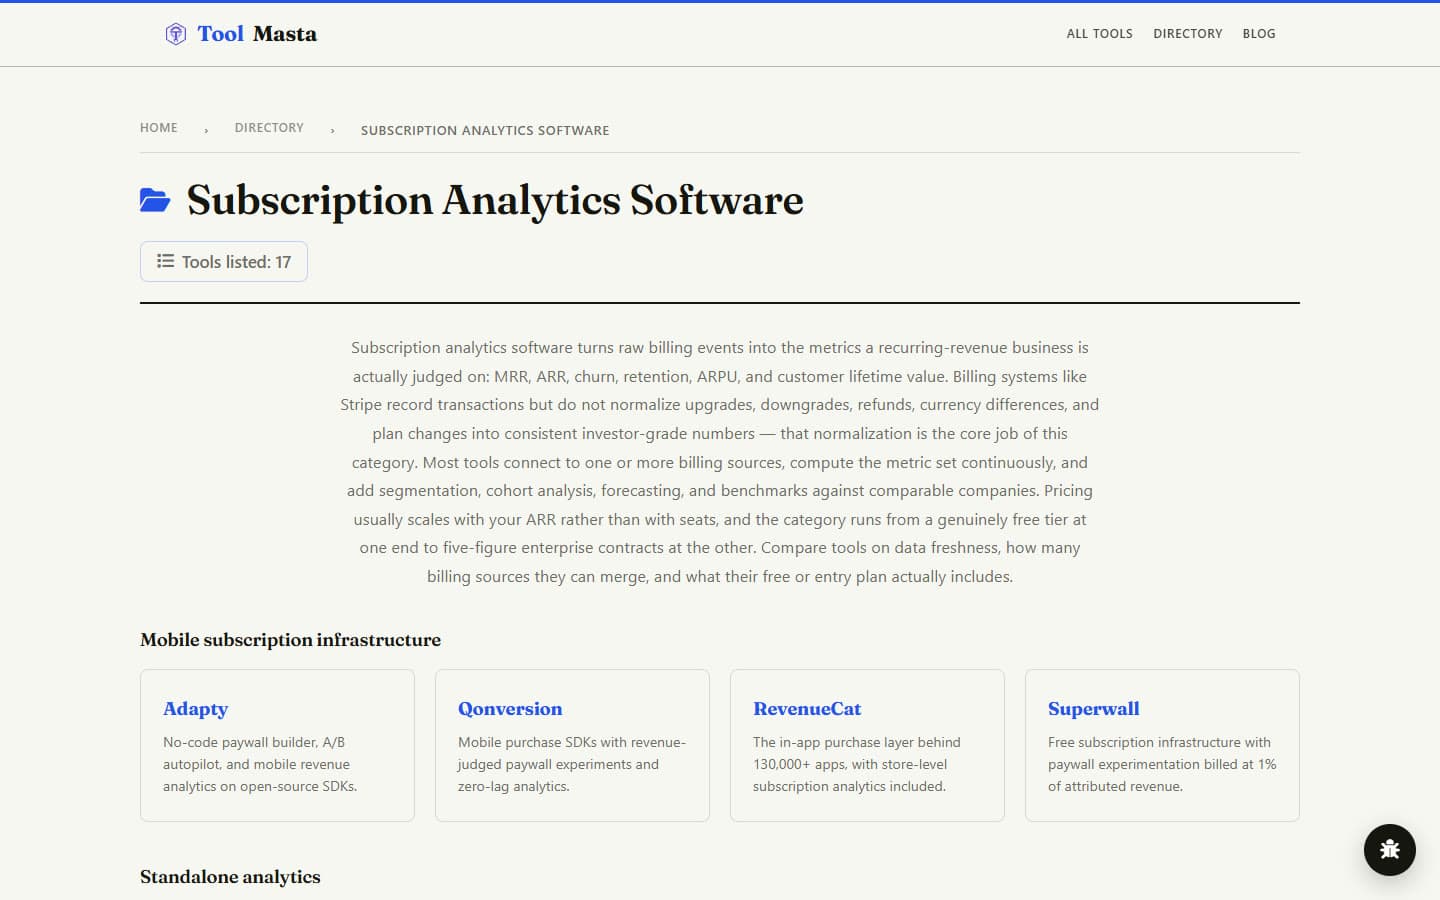Click the Adapty card description text
The height and width of the screenshot is (900, 1440).
pyautogui.click(x=260, y=764)
